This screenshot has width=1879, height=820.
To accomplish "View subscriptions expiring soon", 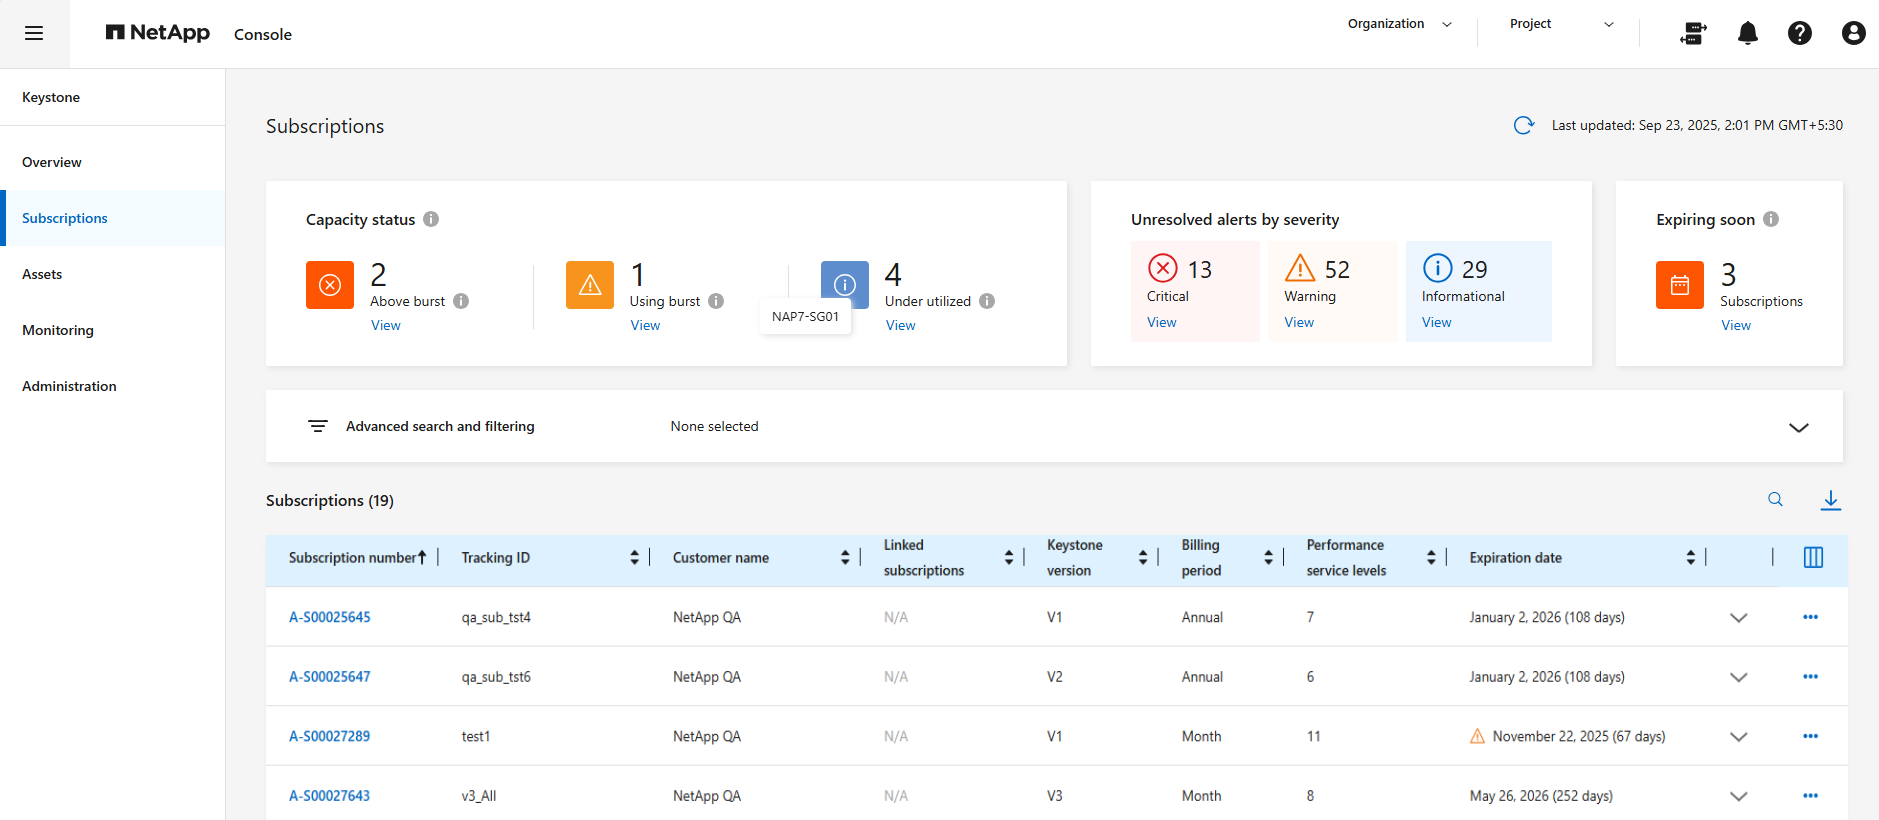I will tap(1735, 325).
